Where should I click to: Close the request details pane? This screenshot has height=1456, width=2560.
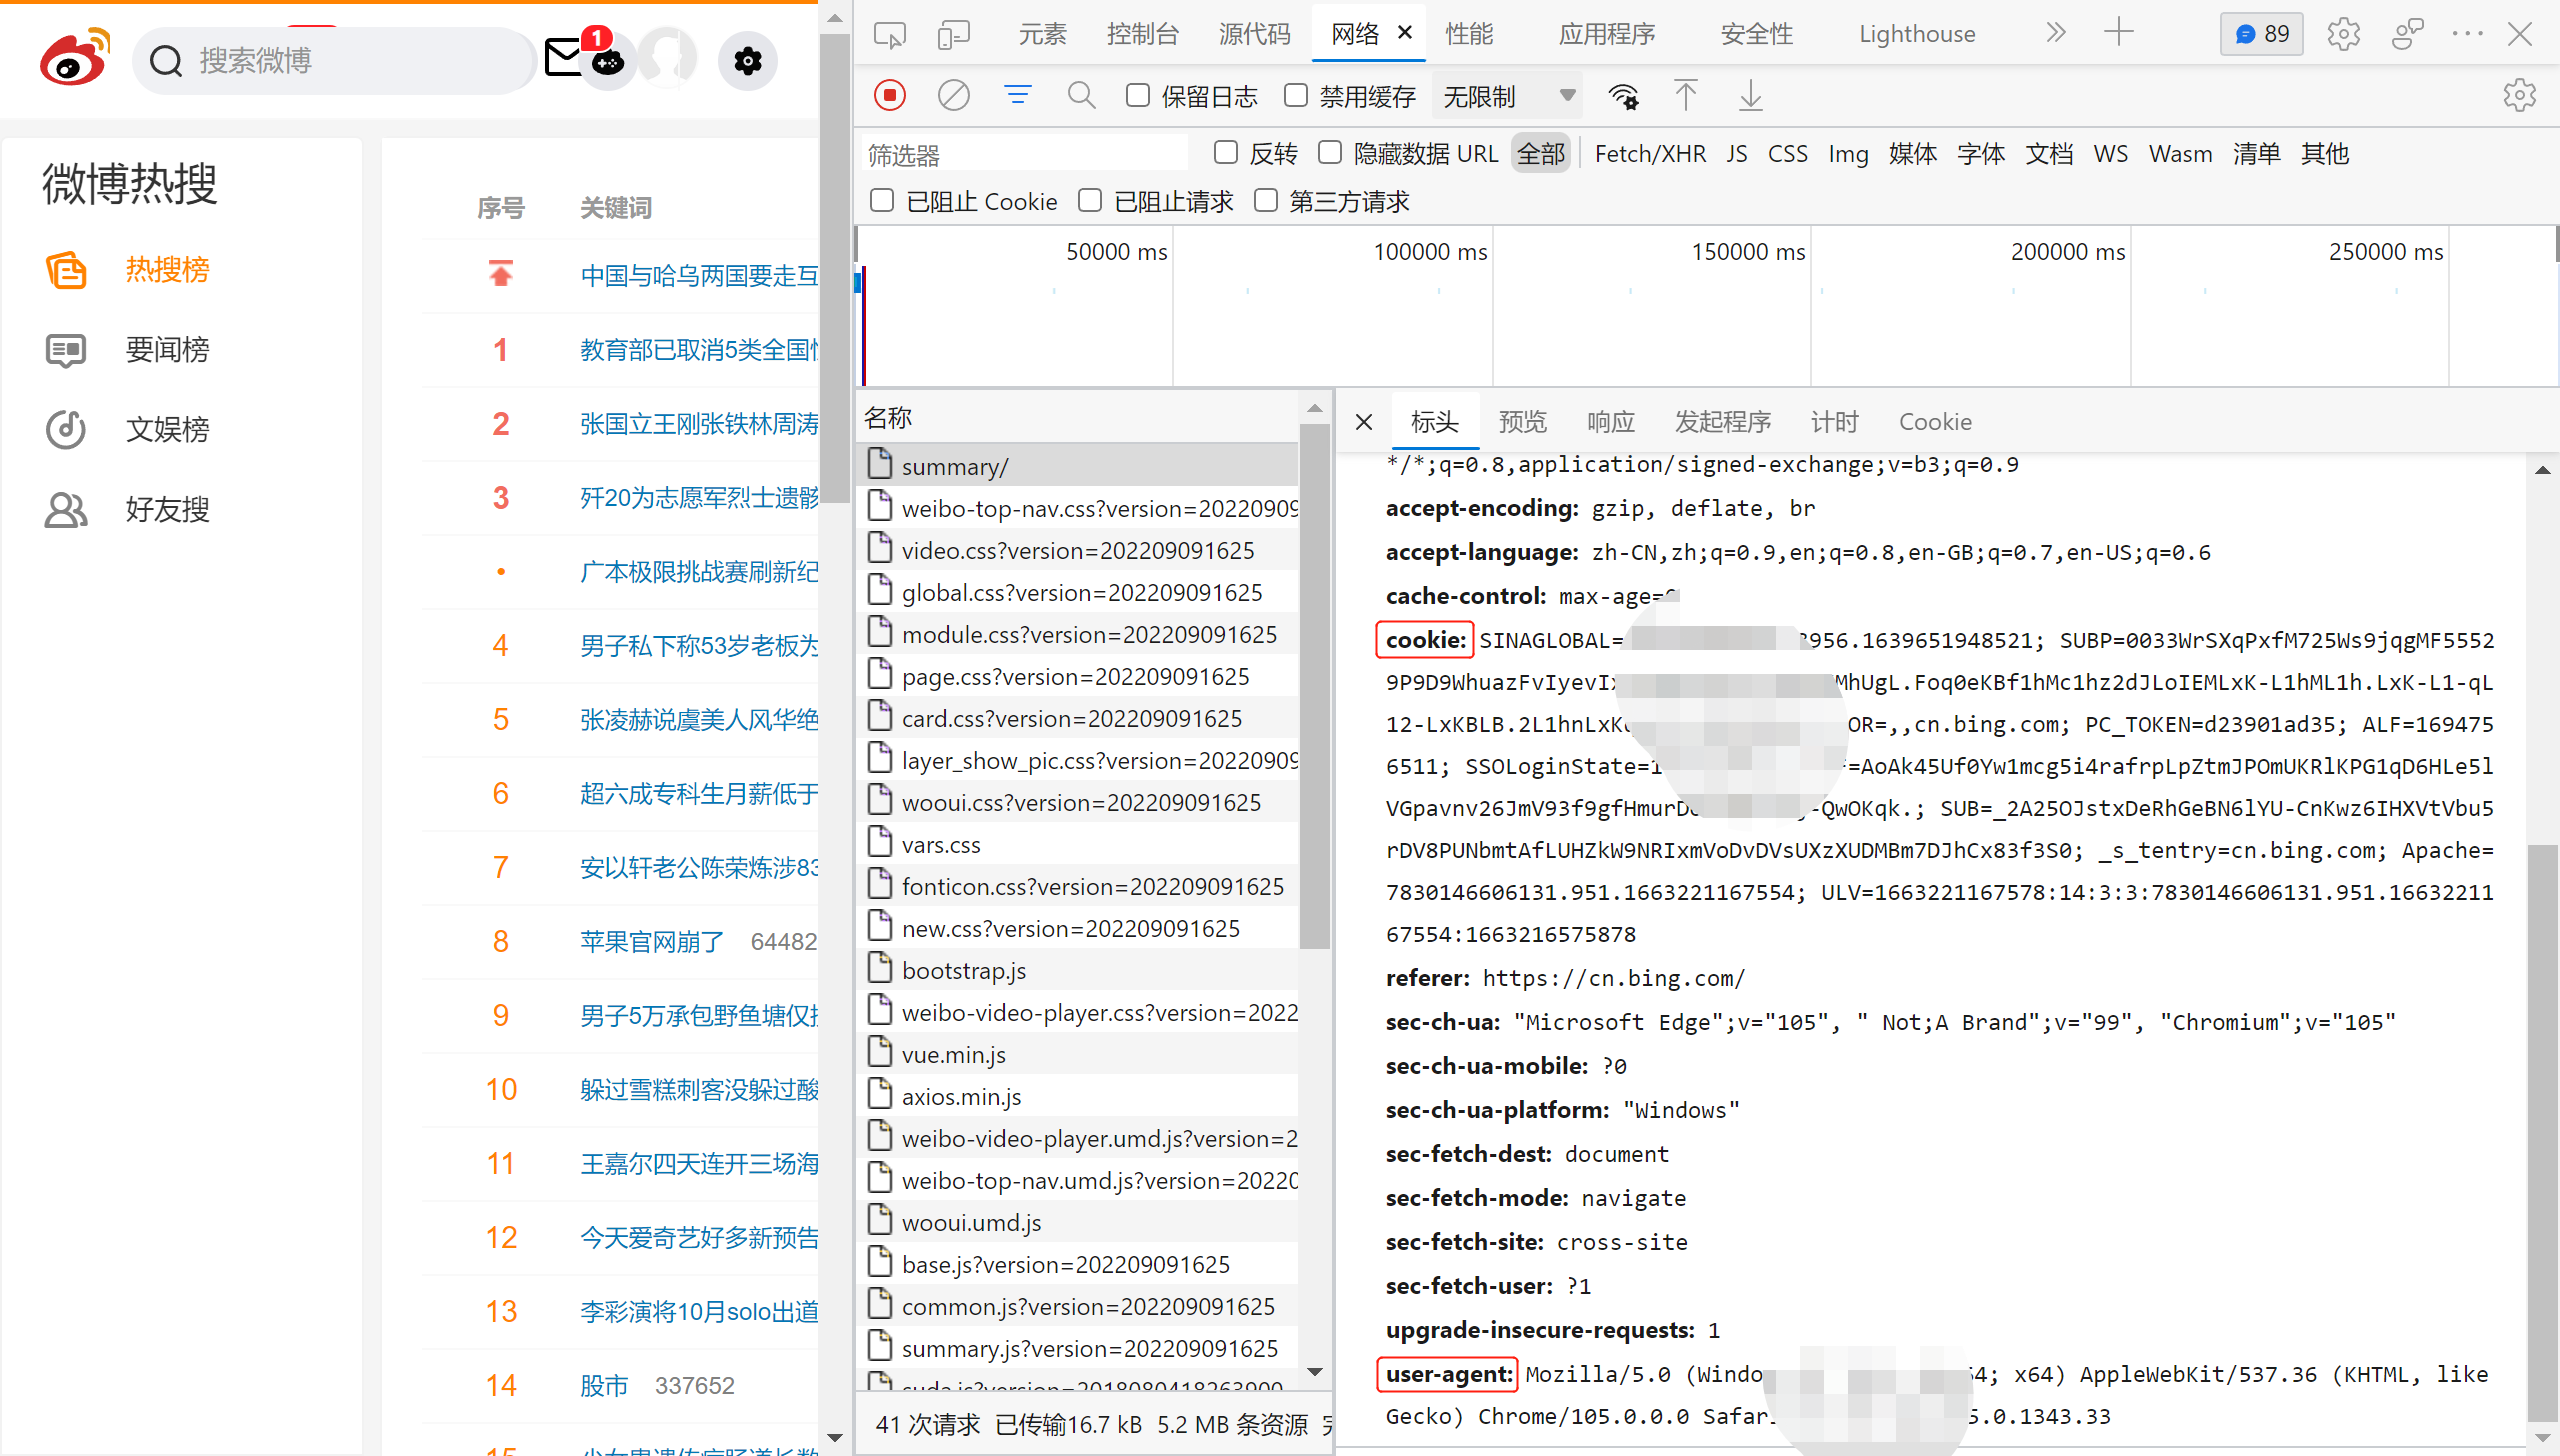pyautogui.click(x=1364, y=422)
